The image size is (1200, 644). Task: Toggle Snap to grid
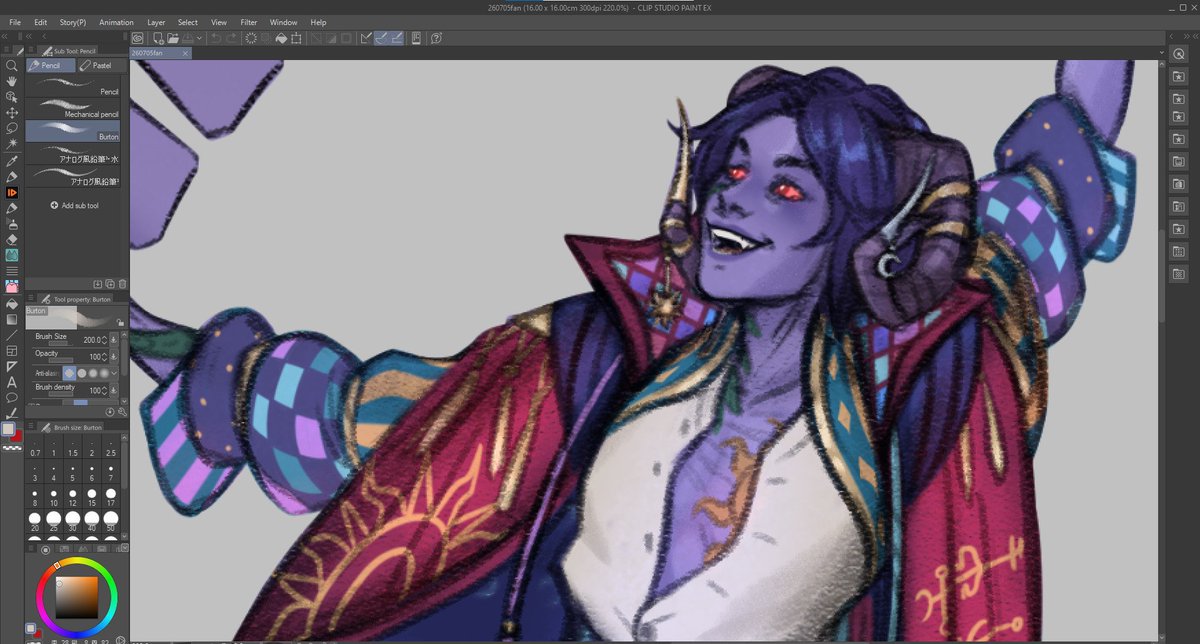pos(397,38)
